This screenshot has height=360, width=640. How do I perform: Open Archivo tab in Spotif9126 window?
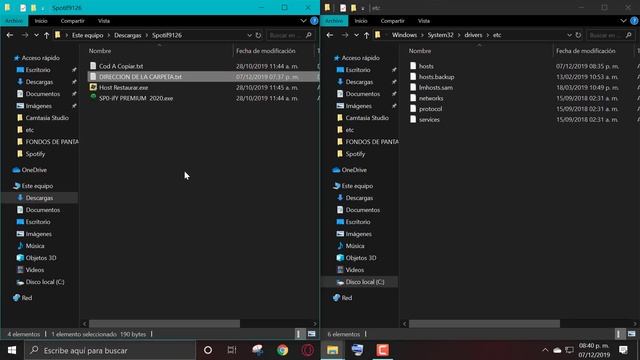(x=14, y=21)
